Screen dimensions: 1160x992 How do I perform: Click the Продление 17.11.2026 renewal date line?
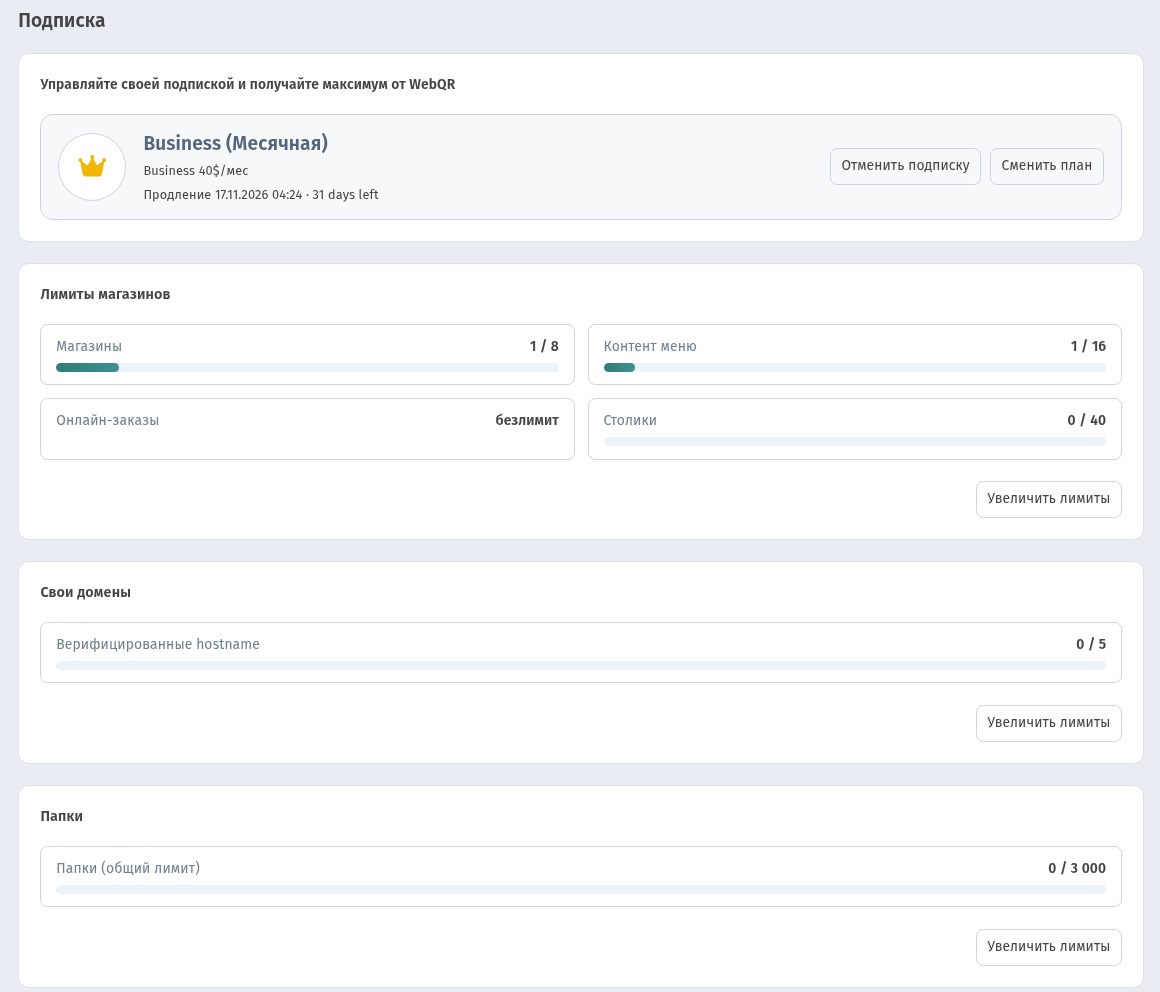[x=261, y=195]
